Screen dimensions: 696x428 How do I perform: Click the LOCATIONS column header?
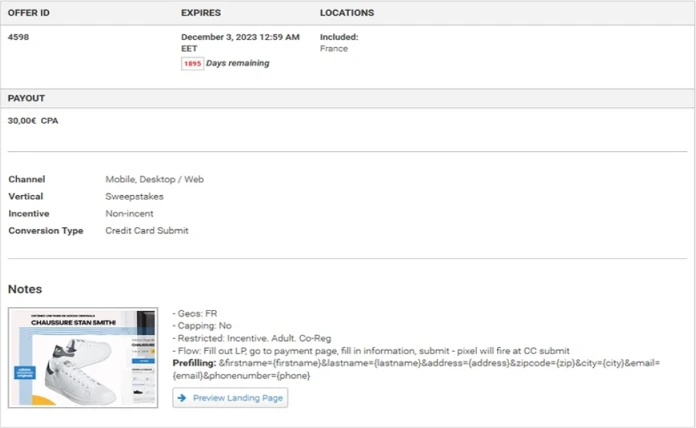tap(347, 13)
